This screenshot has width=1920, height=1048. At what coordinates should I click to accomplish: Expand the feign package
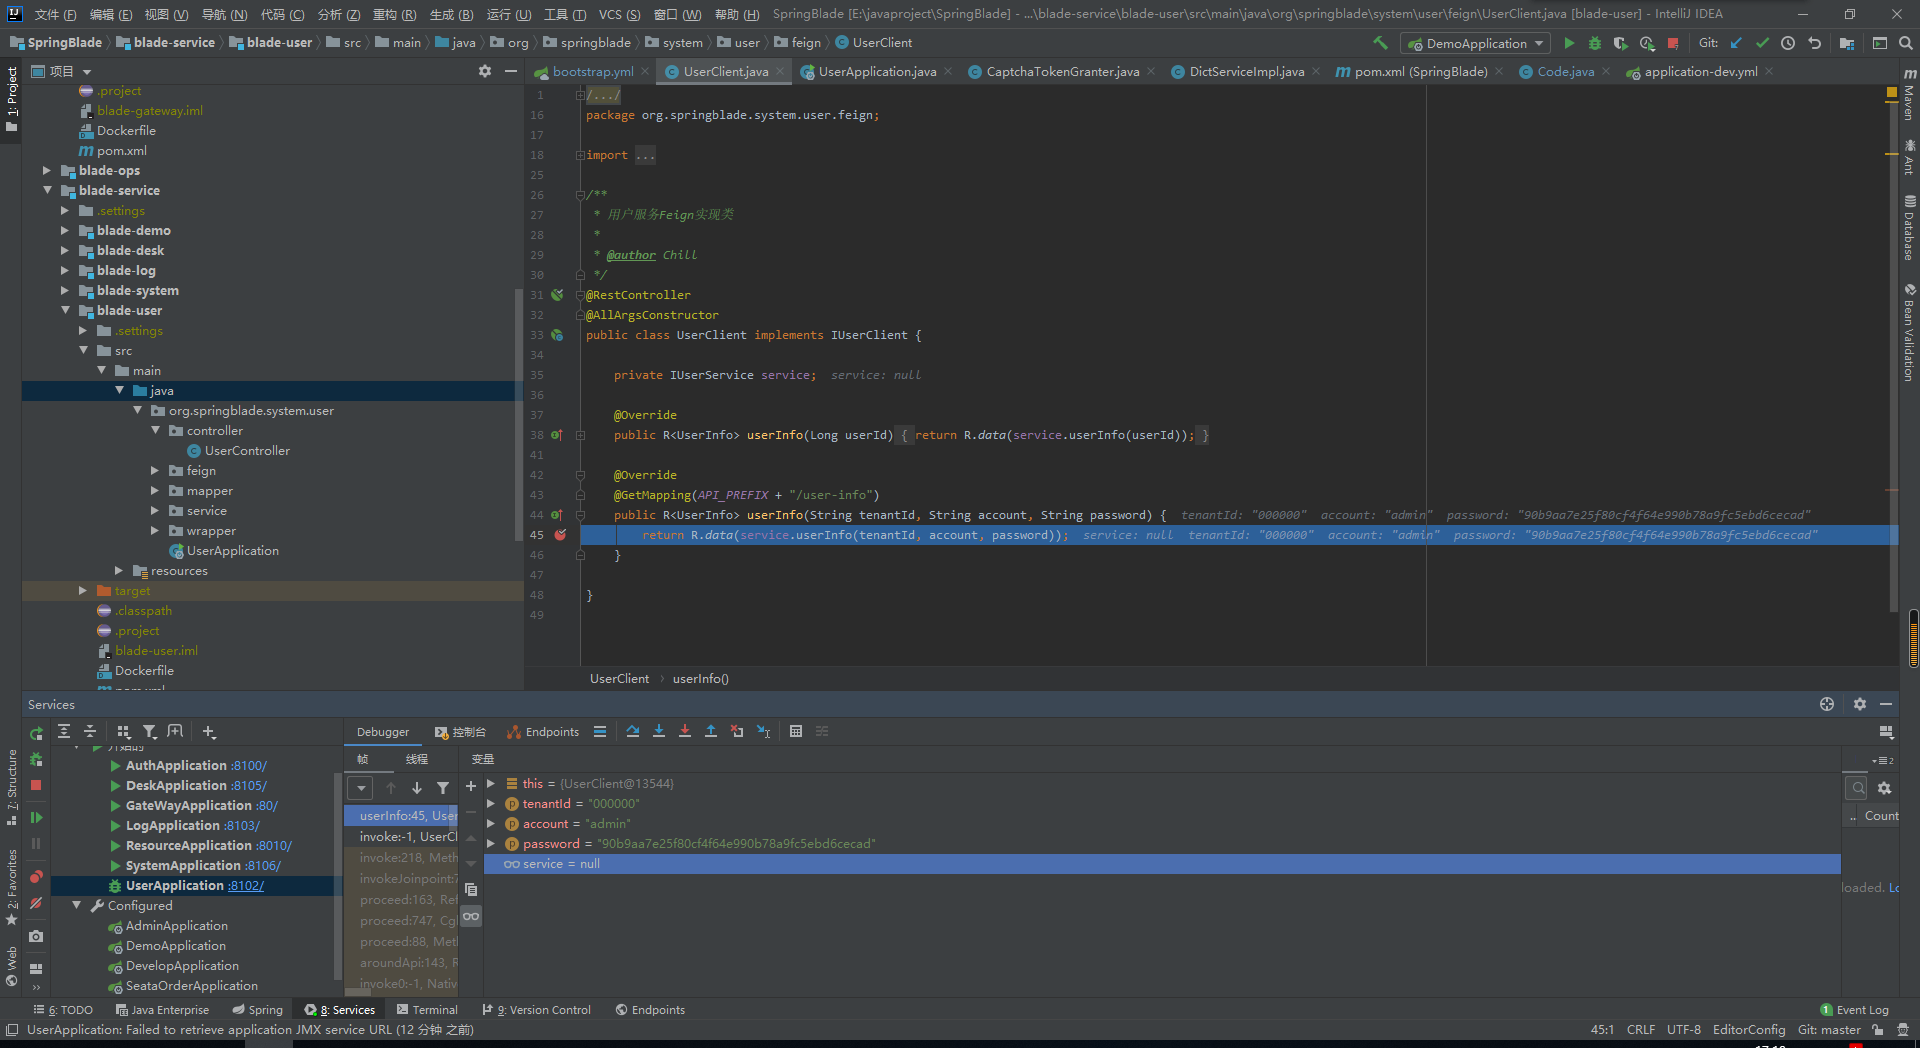click(155, 471)
